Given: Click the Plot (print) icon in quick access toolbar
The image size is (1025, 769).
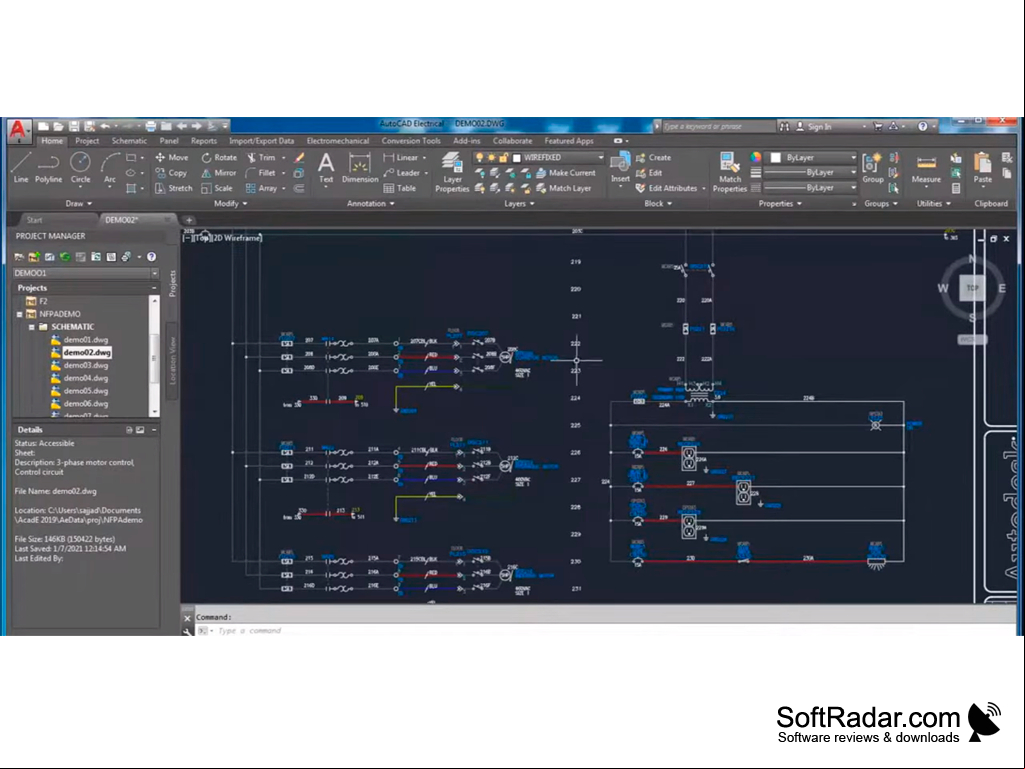Looking at the screenshot, I should [151, 126].
